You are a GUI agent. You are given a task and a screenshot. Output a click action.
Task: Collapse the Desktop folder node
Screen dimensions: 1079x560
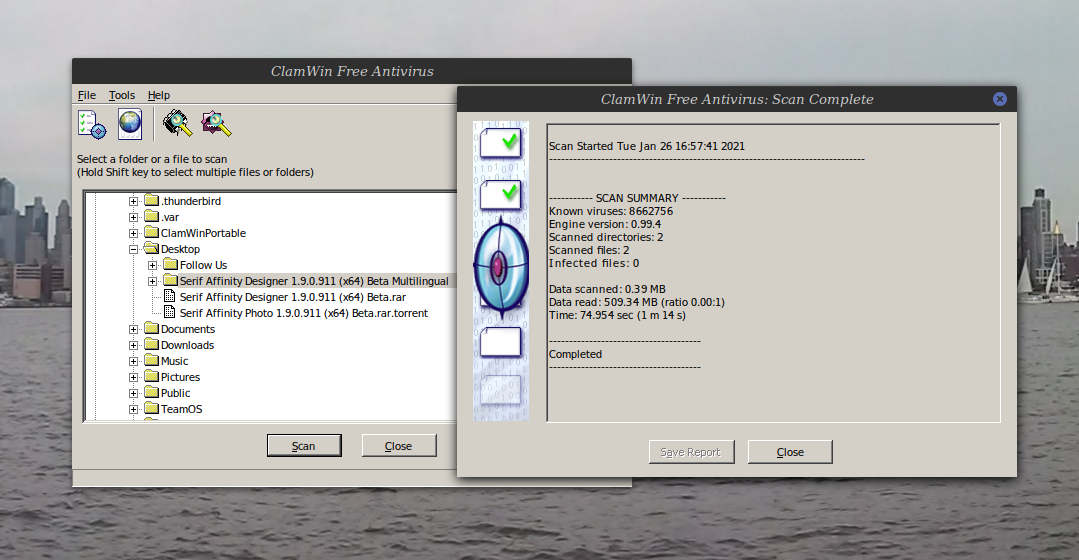click(x=133, y=249)
